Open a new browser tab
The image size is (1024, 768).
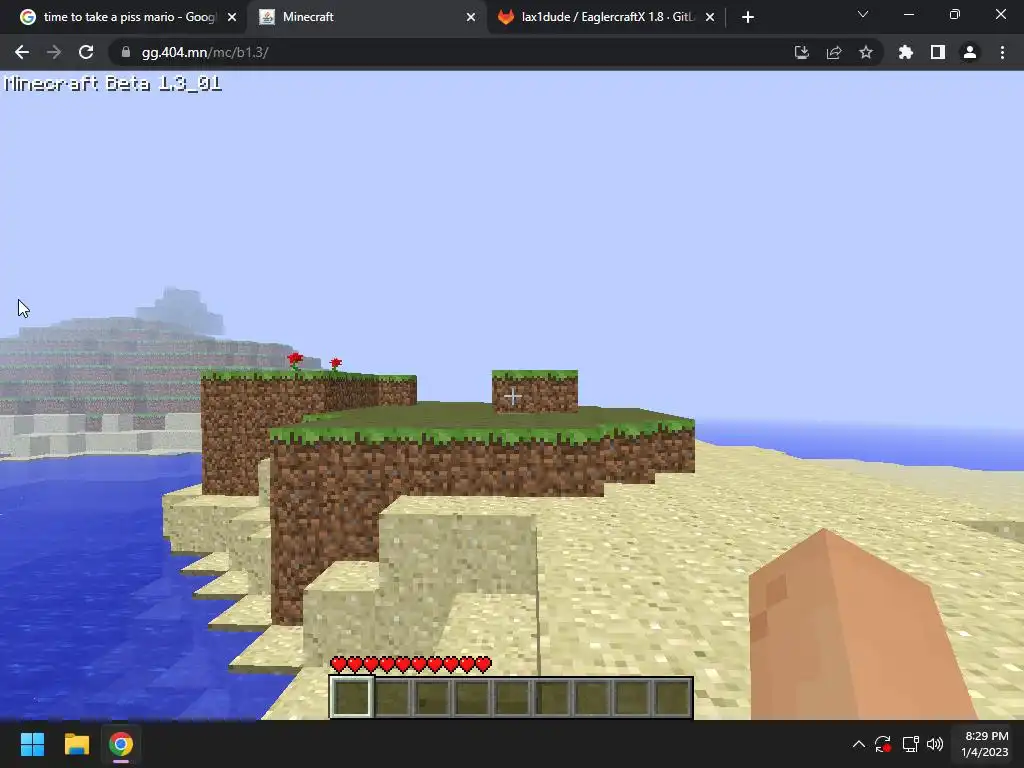[748, 17]
